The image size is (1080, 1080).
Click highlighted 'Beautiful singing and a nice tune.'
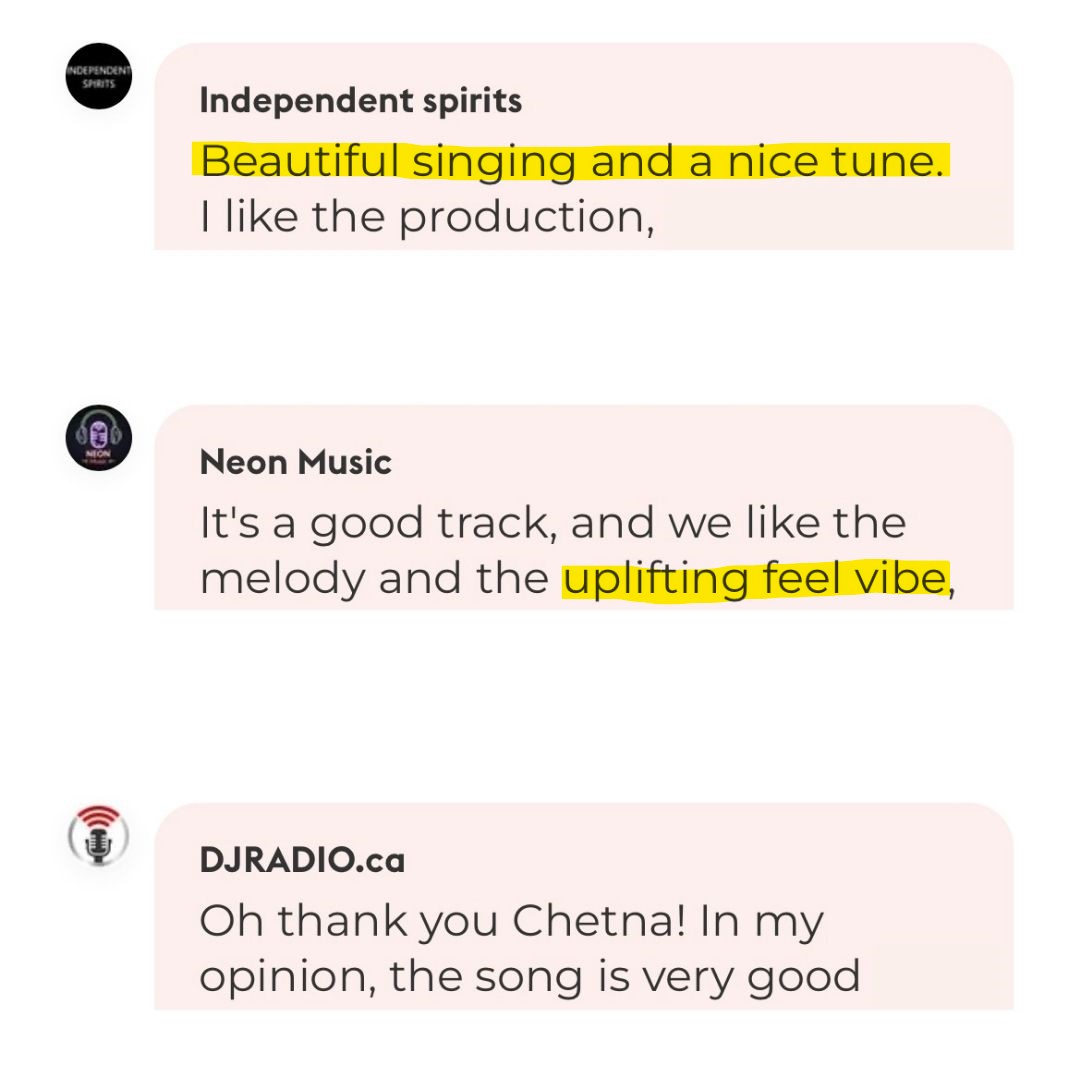point(571,161)
